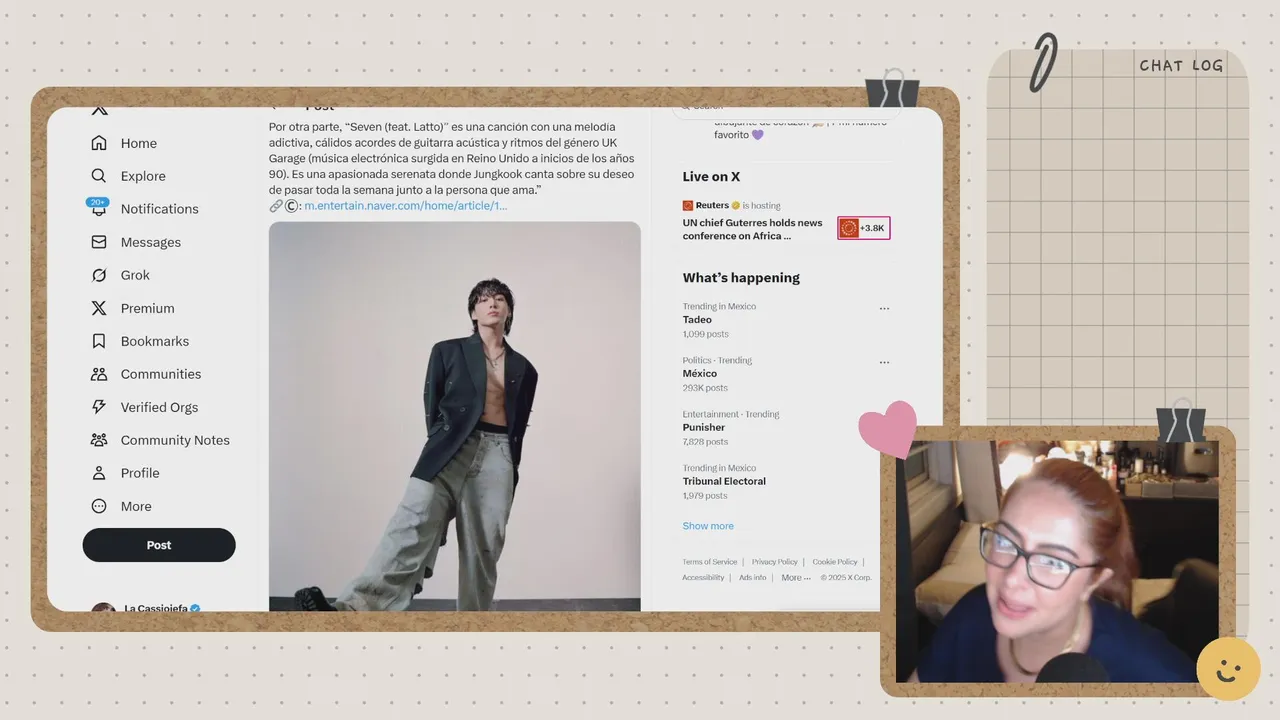Click the Communities people icon

click(x=99, y=374)
